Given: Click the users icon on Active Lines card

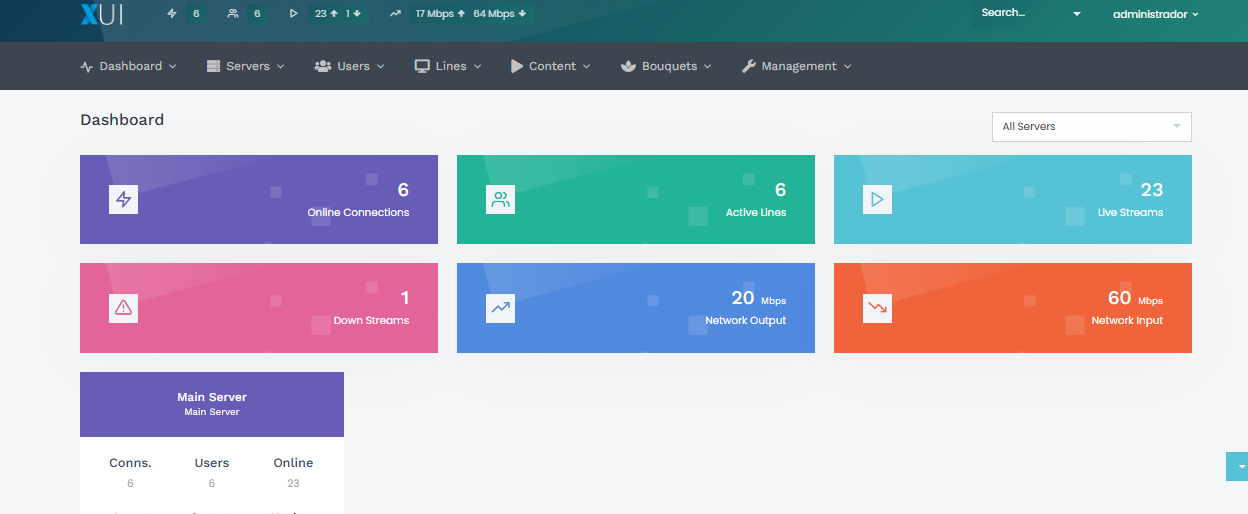Looking at the screenshot, I should click(x=500, y=199).
